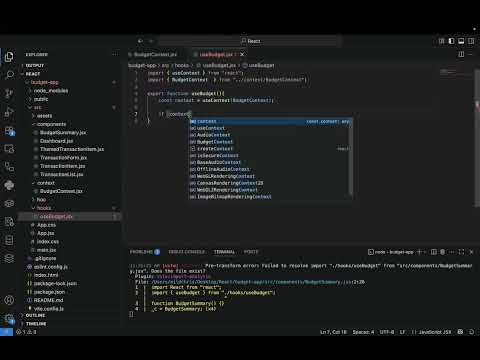The image size is (480, 360).
Task: Add a new terminal with plus icon
Action: [x=420, y=252]
